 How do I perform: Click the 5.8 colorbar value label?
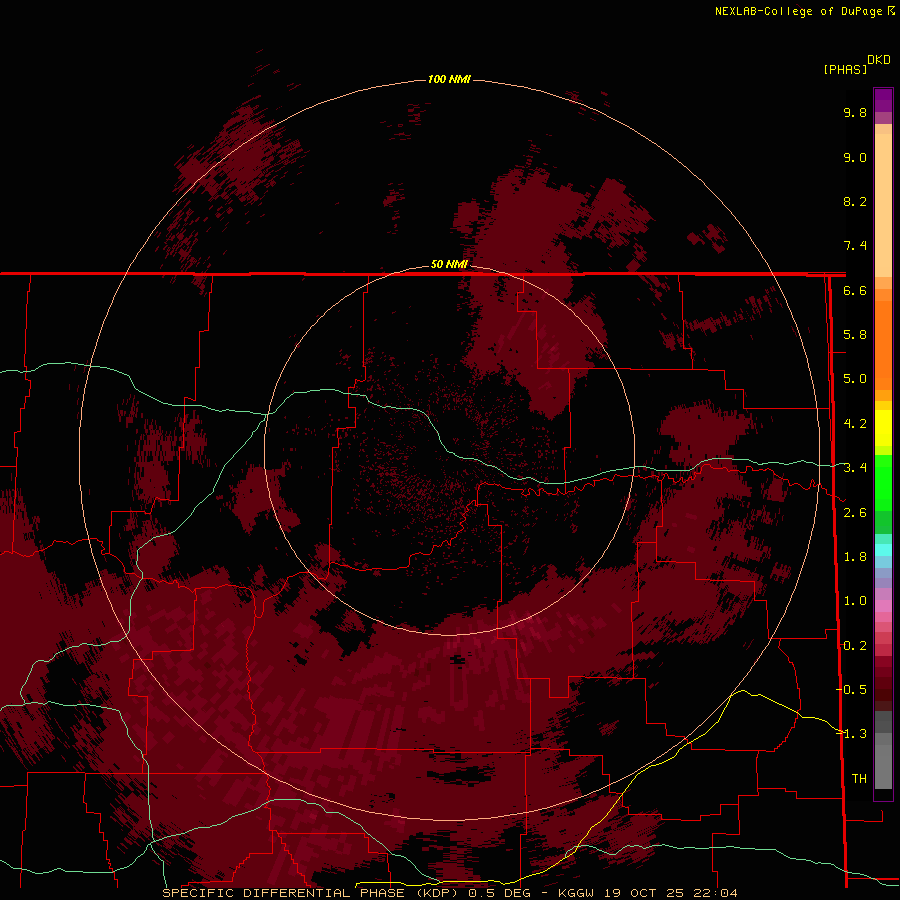tap(855, 334)
